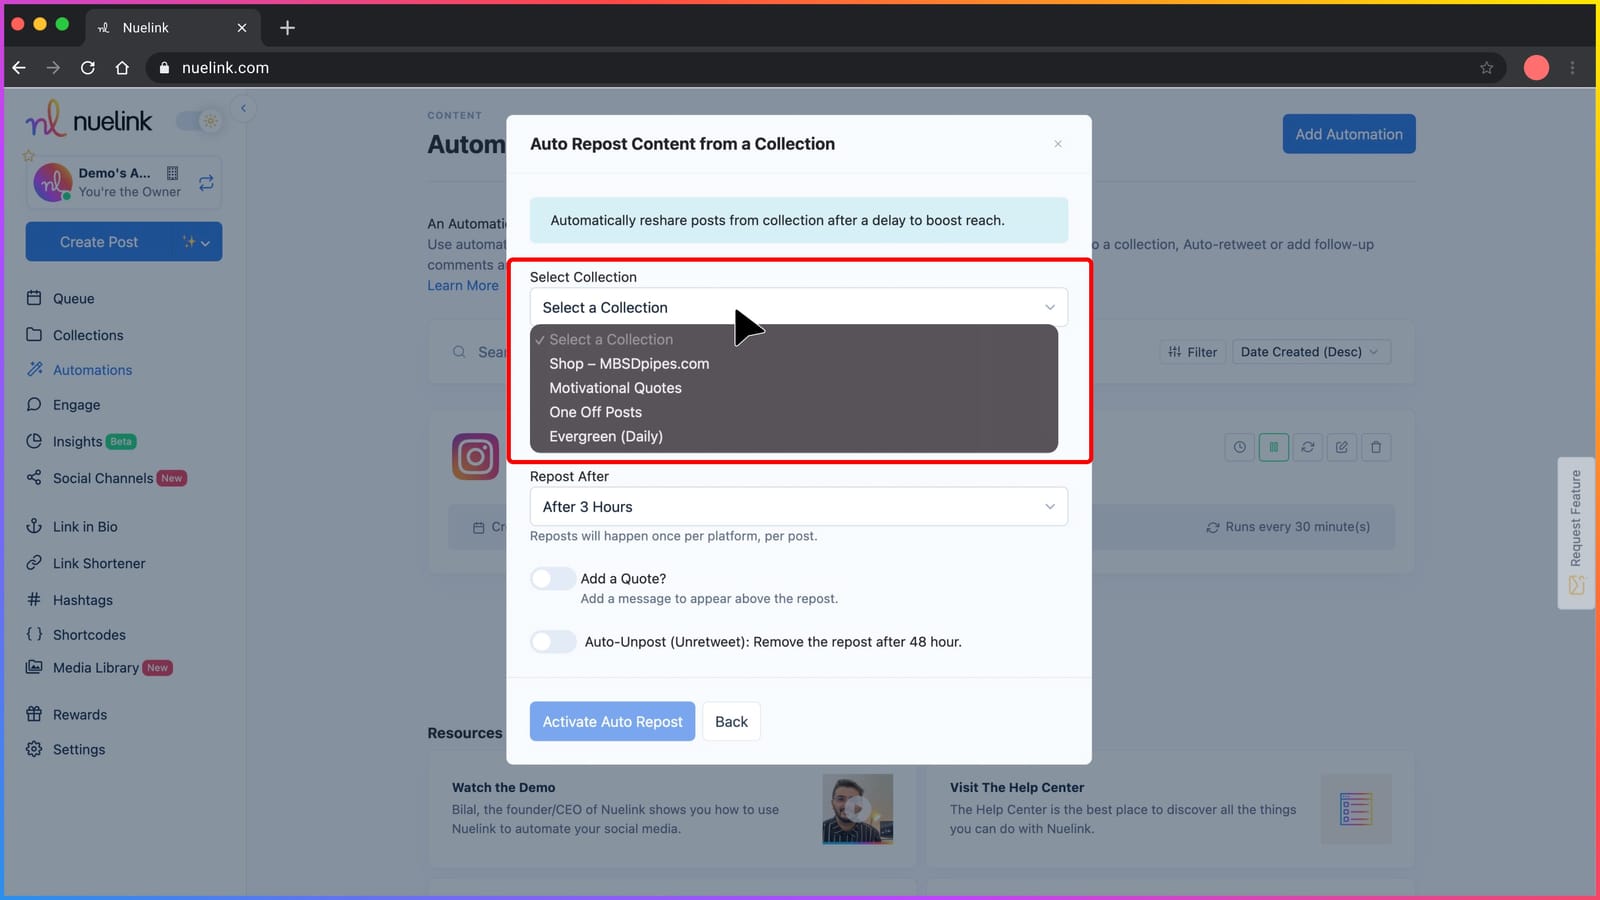Click the Link in Bio anchor icon
Viewport: 1600px width, 900px height.
click(x=33, y=526)
